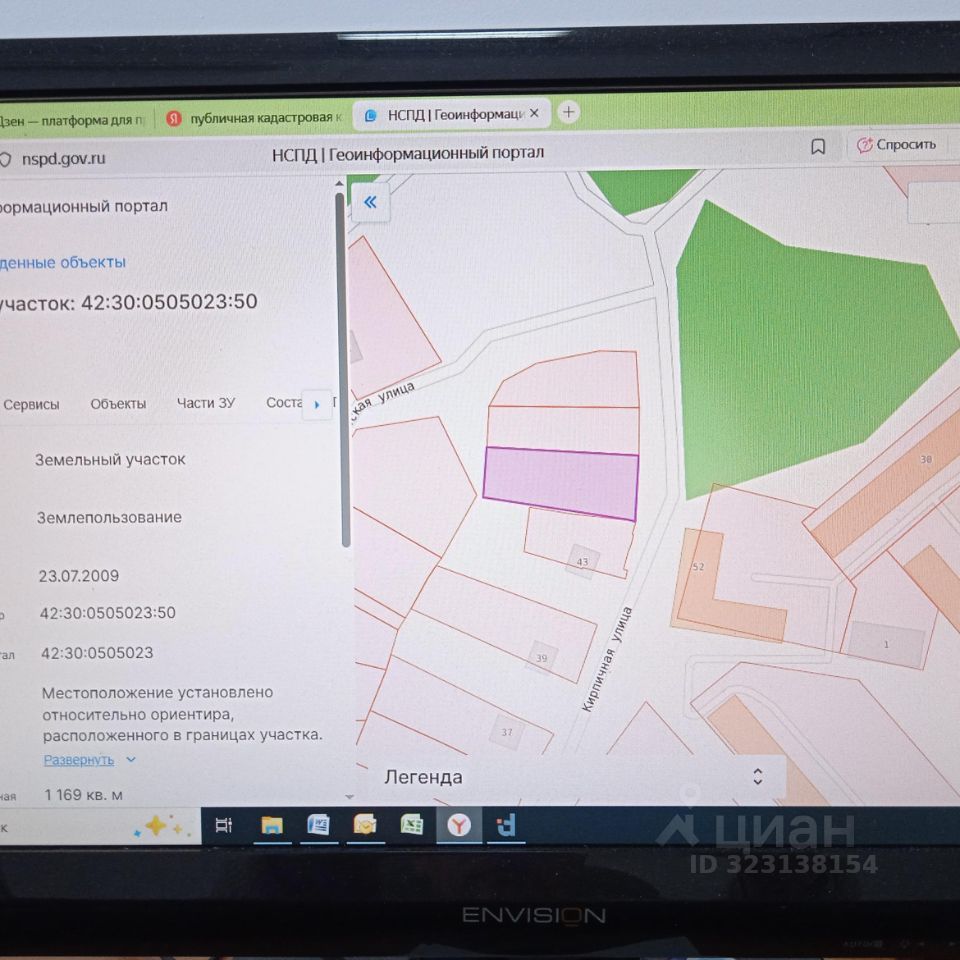Open the blue d app on taskbar
The width and height of the screenshot is (960, 960).
(x=506, y=825)
